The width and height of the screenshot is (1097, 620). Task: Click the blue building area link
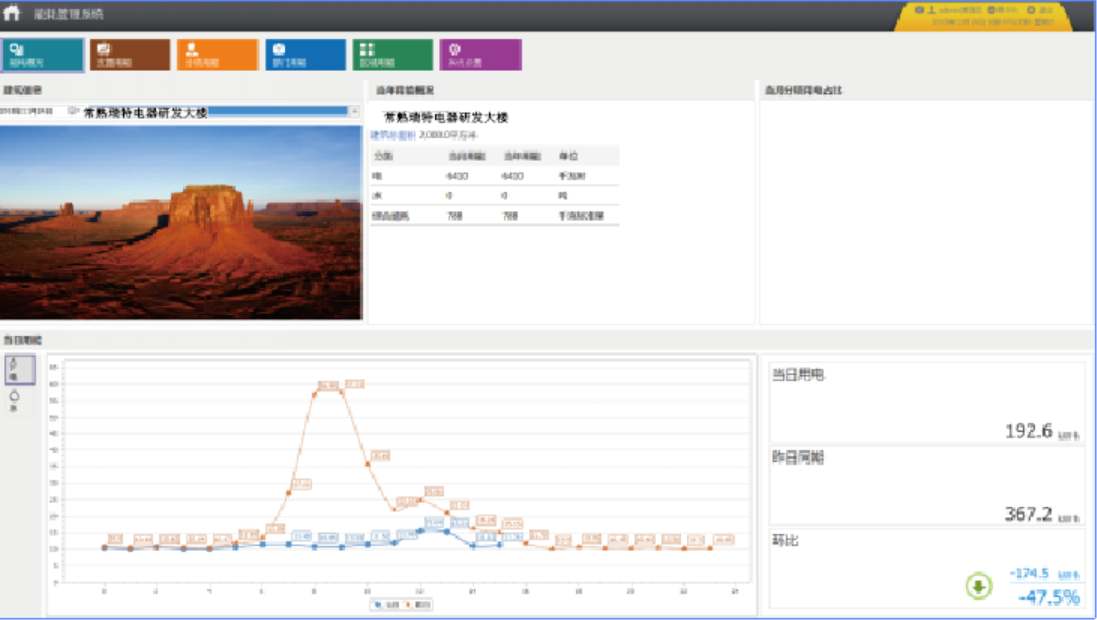393,134
